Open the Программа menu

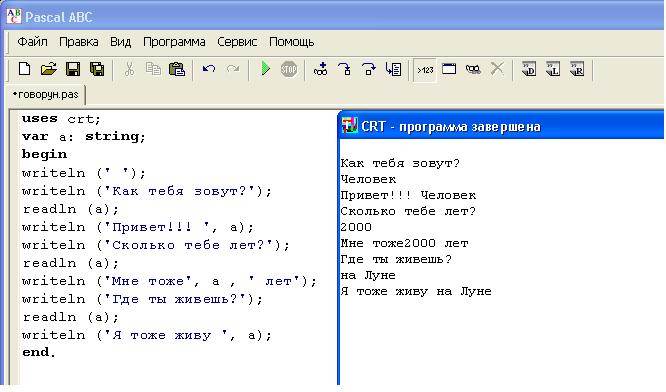click(x=174, y=42)
